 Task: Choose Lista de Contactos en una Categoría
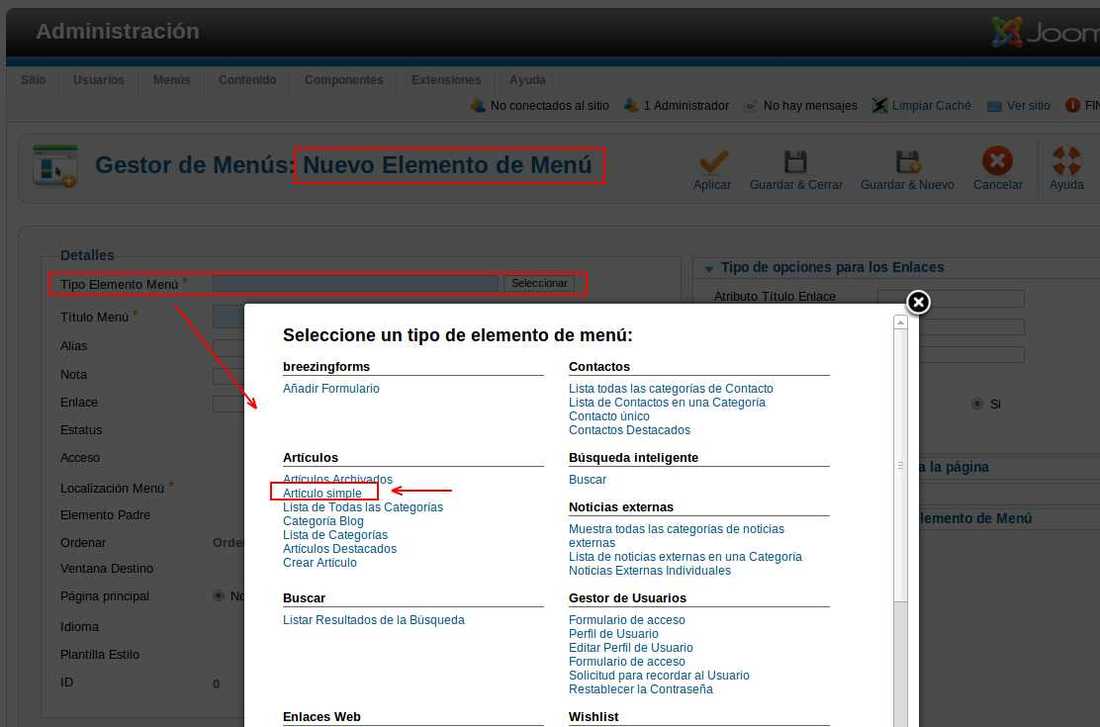point(666,403)
